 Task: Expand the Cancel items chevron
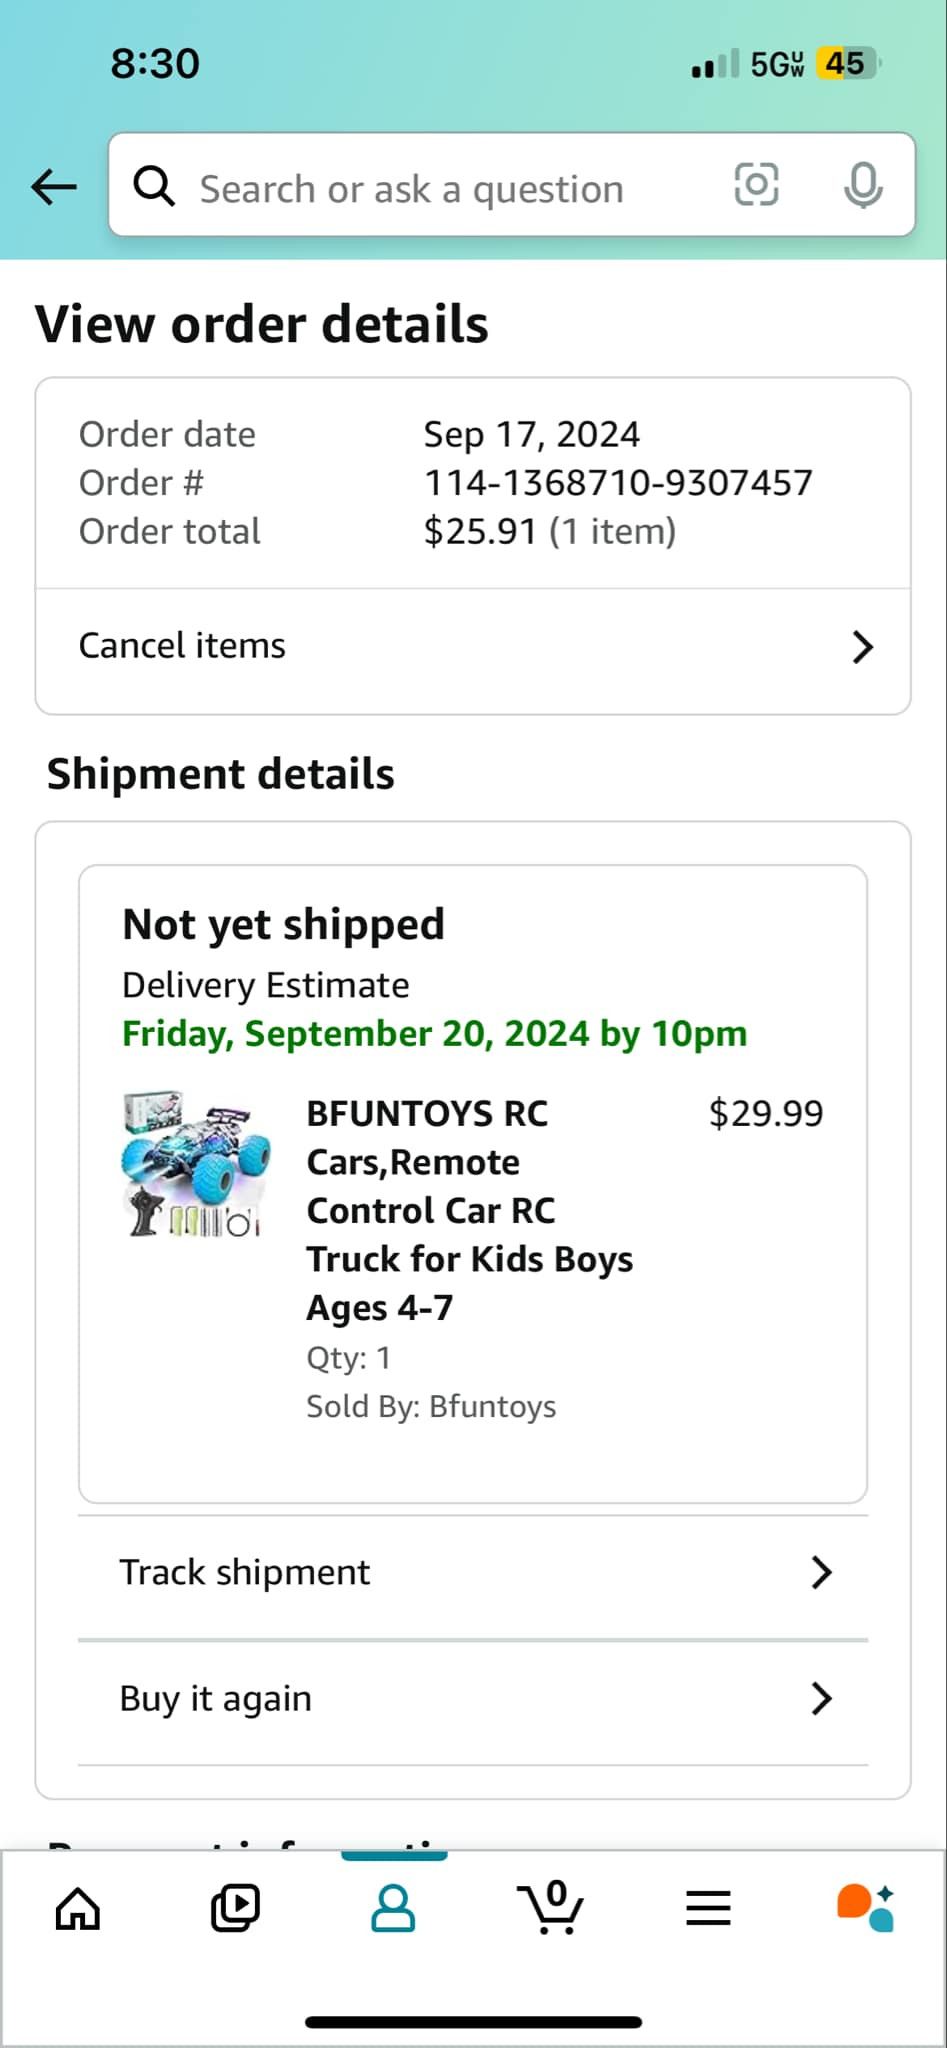point(862,647)
